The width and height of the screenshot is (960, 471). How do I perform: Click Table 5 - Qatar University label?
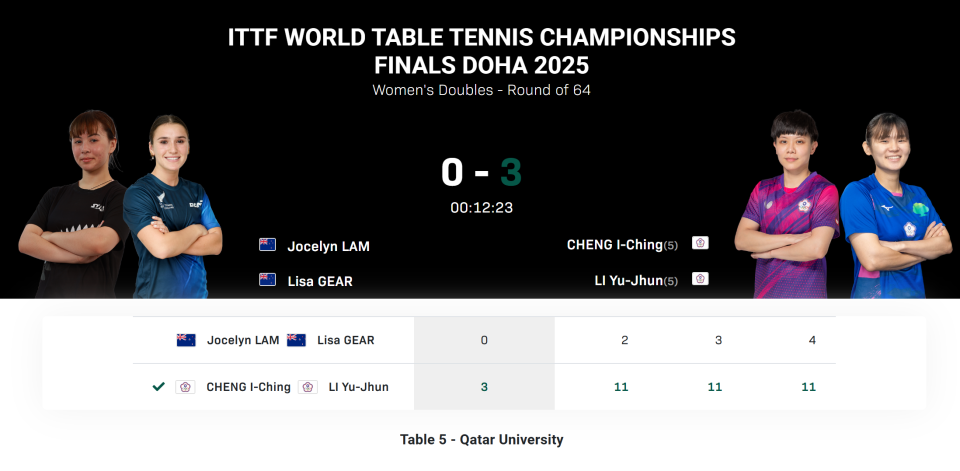(x=481, y=439)
